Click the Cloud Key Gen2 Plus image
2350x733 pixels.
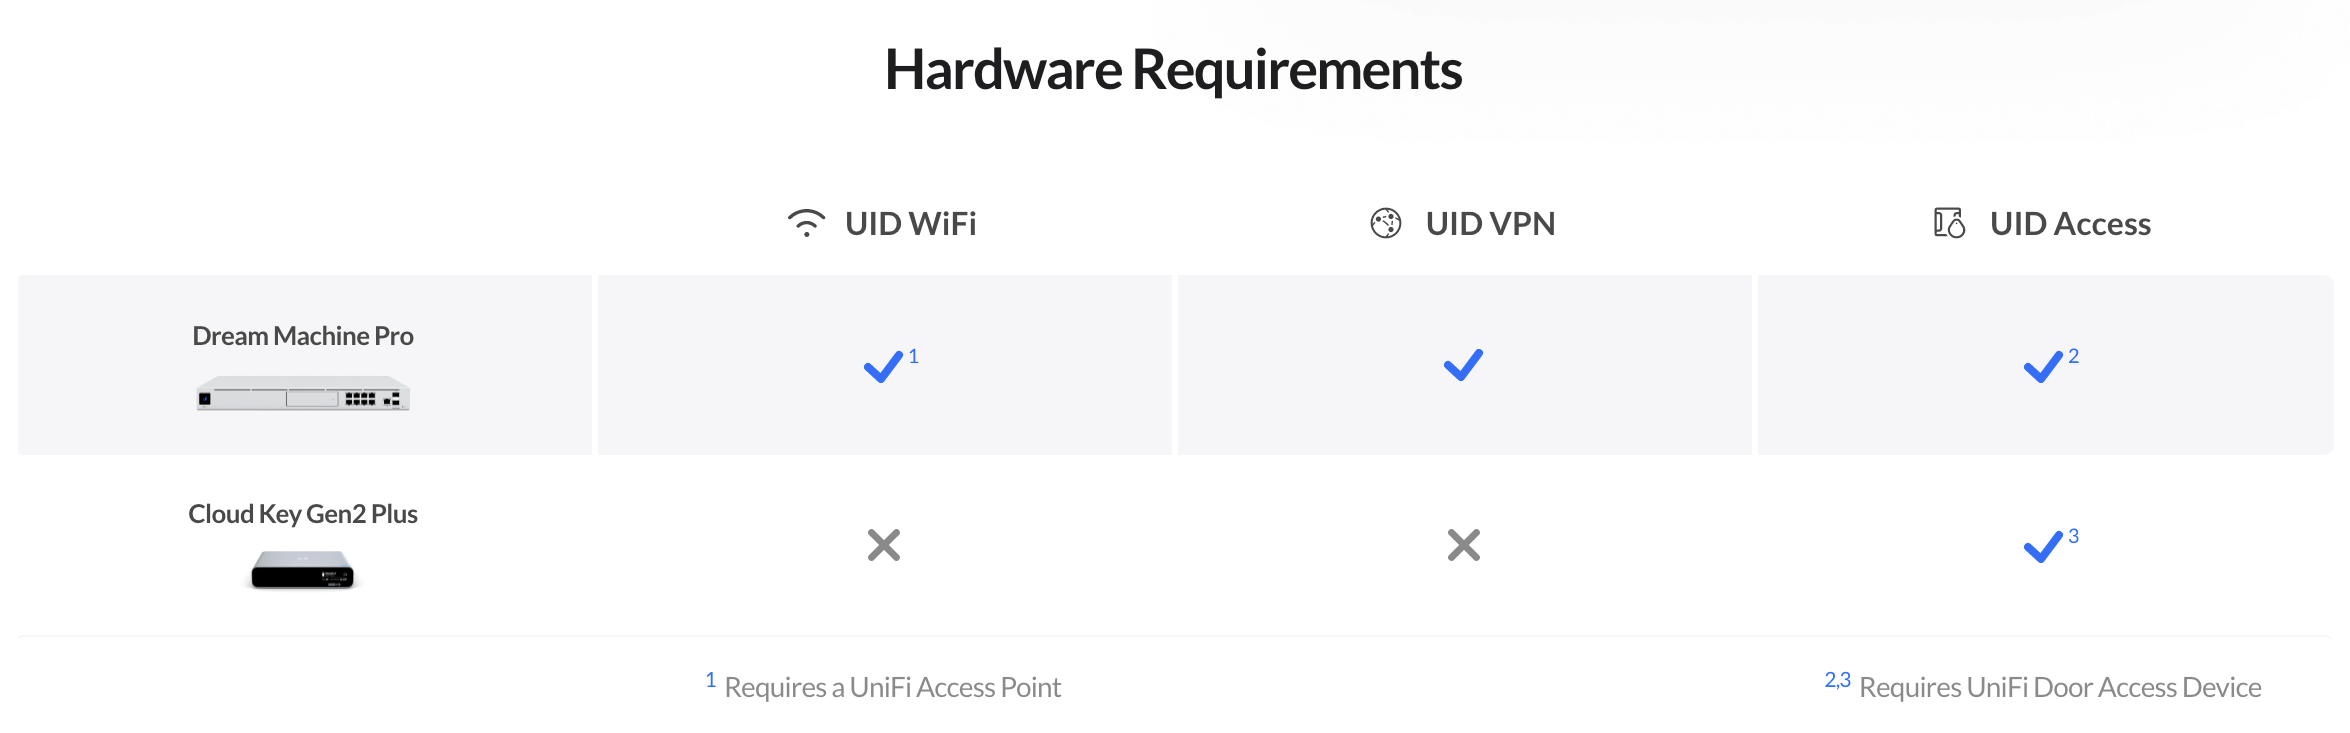click(x=303, y=570)
